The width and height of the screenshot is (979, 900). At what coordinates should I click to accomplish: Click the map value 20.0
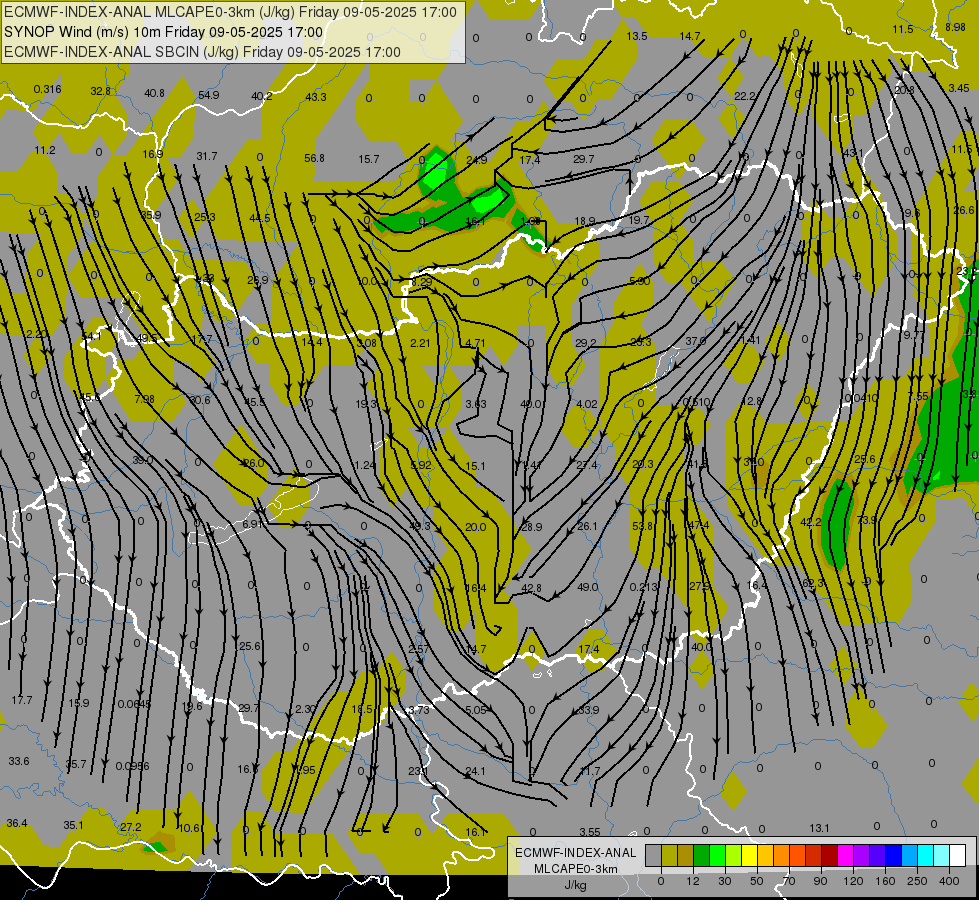pyautogui.click(x=475, y=527)
